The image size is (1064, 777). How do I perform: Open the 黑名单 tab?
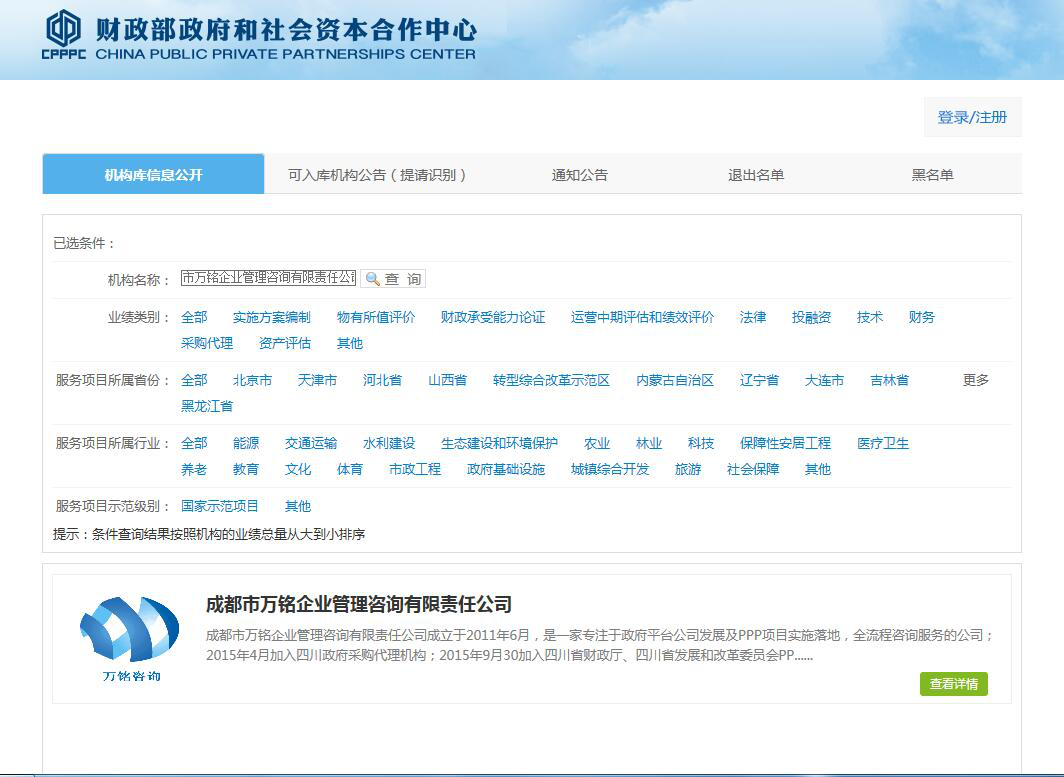click(x=932, y=175)
